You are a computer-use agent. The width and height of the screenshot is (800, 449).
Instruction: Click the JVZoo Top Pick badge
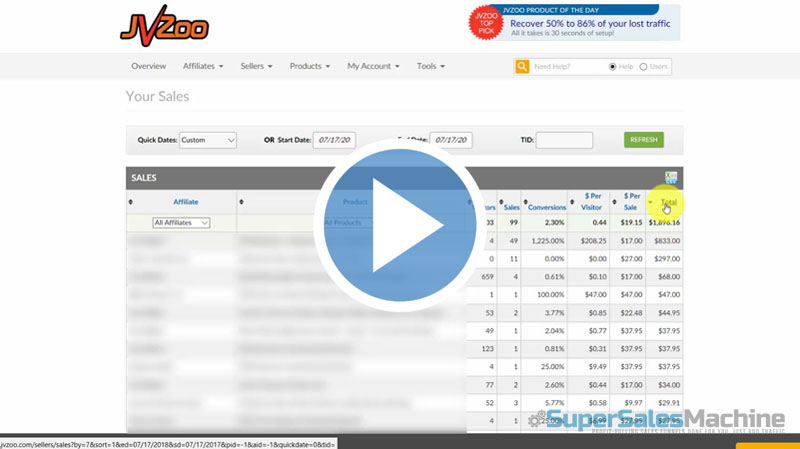483,23
